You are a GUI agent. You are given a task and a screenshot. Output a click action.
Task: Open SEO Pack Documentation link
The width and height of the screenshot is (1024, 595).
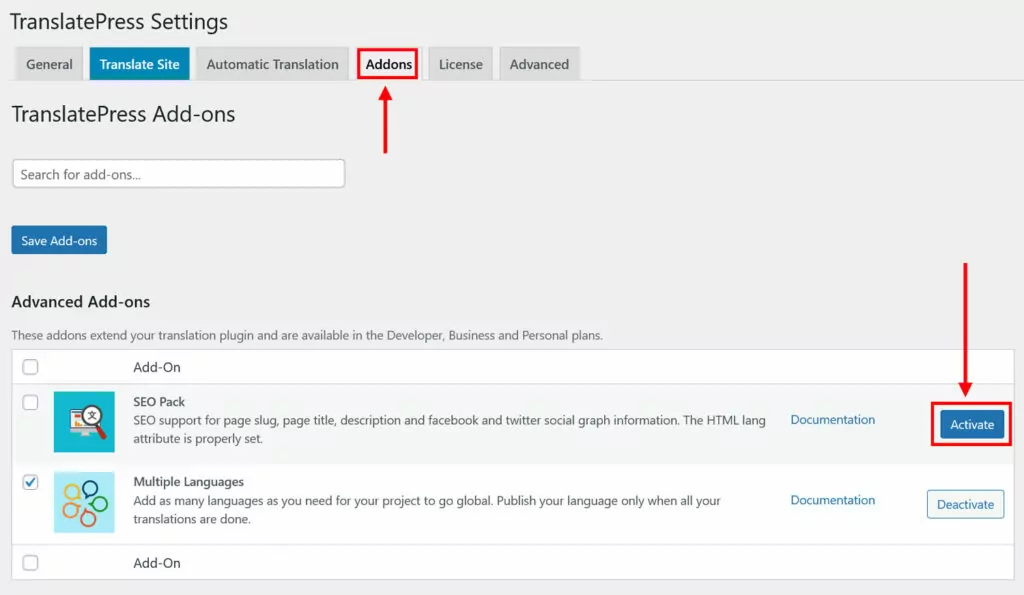[x=833, y=419]
